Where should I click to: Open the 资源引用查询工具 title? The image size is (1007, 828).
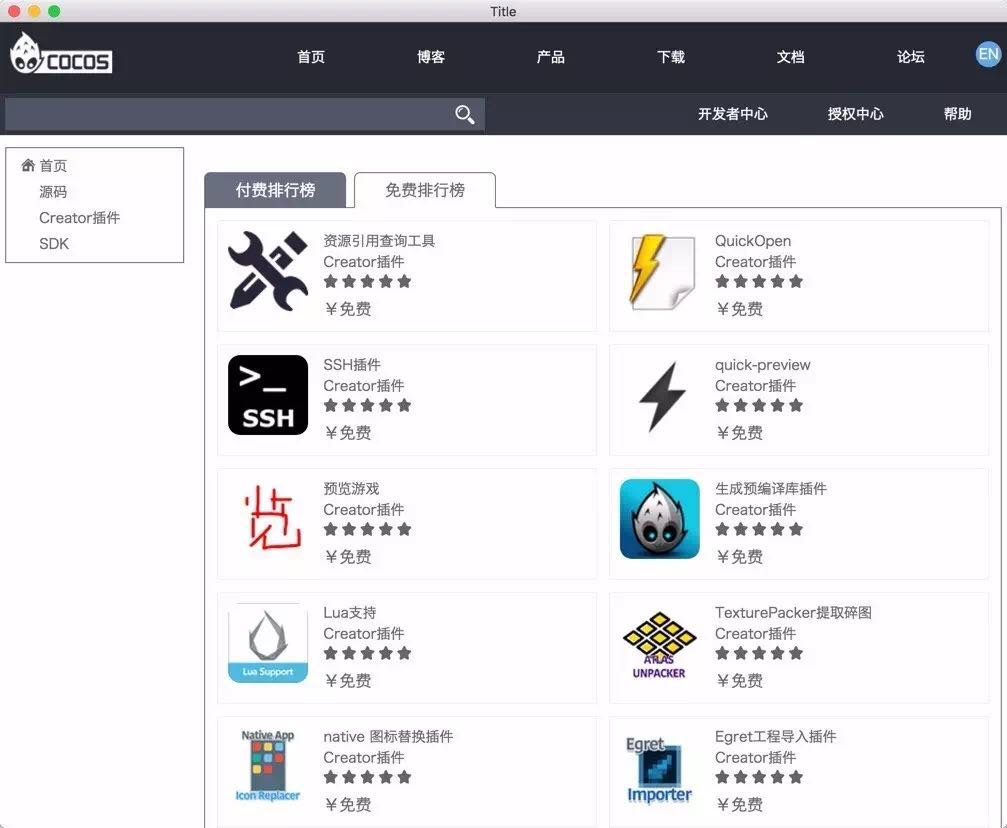(x=379, y=241)
